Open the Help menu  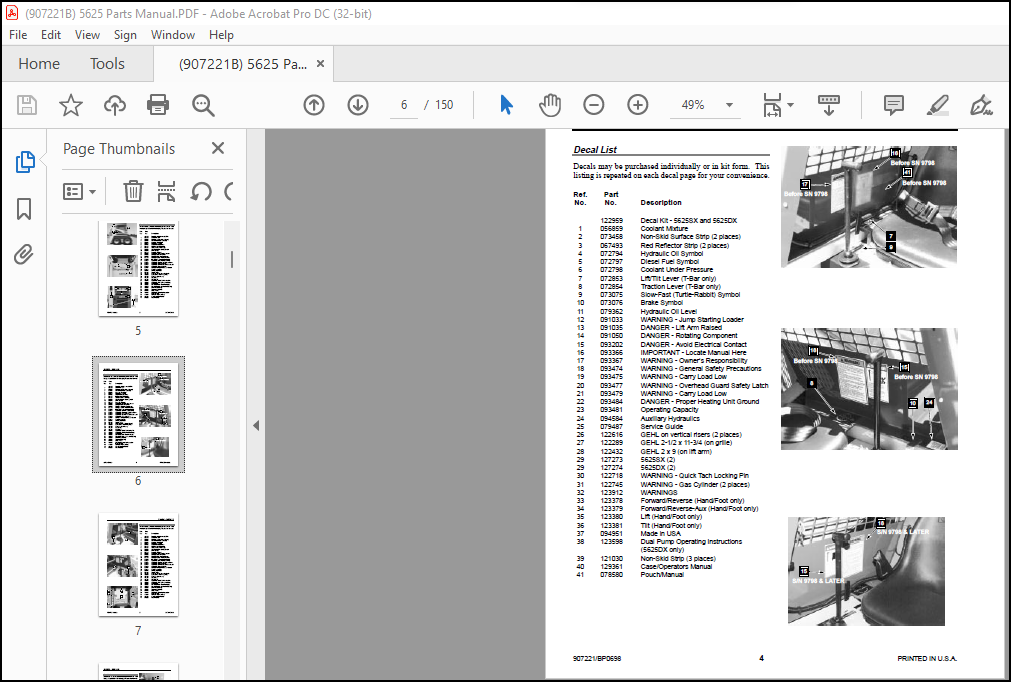point(221,35)
